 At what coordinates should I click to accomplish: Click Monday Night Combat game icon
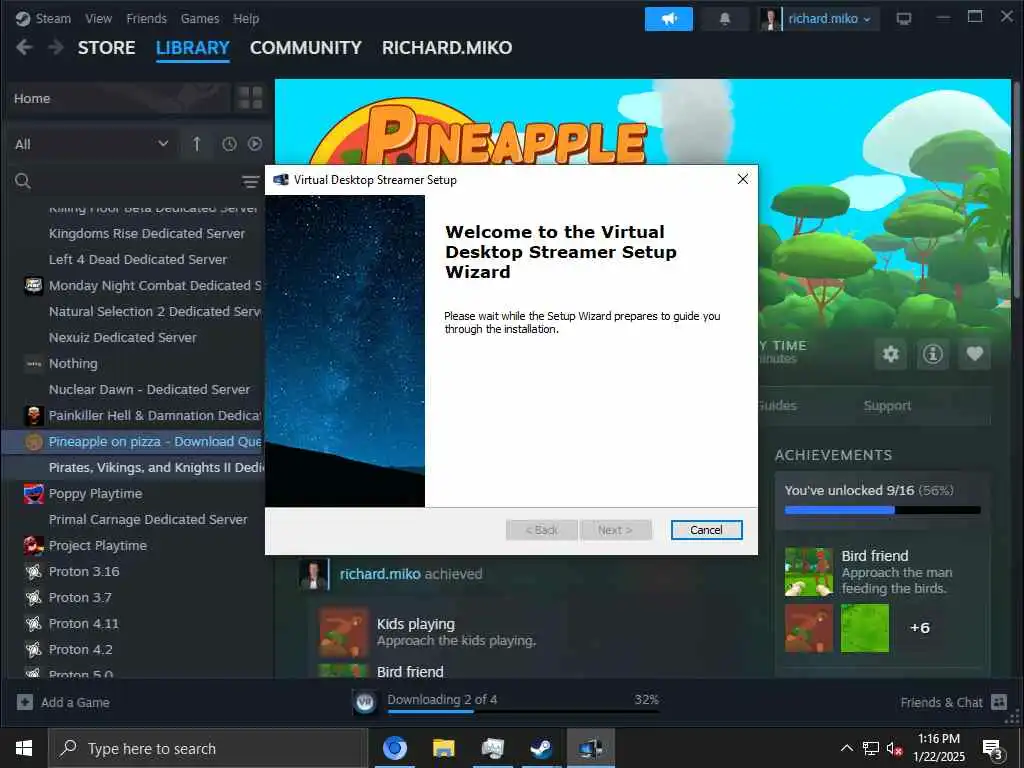33,285
